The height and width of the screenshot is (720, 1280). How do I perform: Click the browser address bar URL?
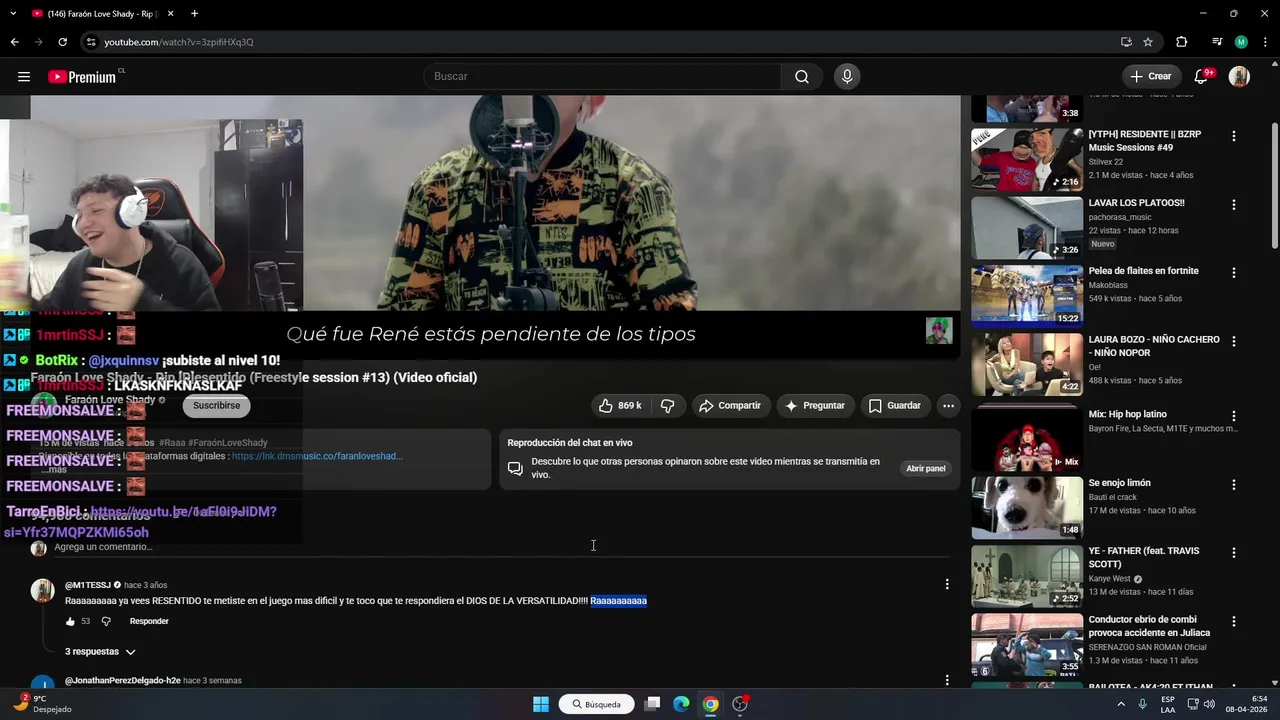pos(179,42)
